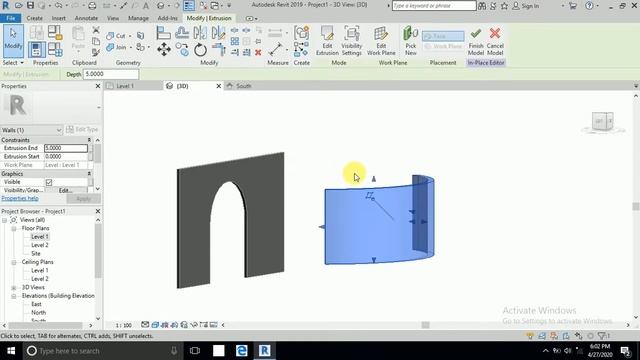Viewport: 640px width, 360px height.
Task: Open the type selector dropdown
Action: tap(99, 107)
